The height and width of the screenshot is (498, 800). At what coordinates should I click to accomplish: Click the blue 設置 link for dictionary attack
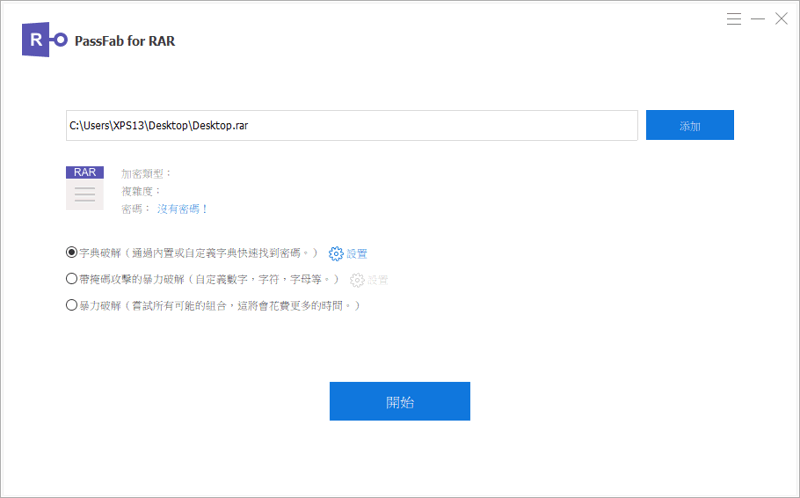(x=357, y=254)
